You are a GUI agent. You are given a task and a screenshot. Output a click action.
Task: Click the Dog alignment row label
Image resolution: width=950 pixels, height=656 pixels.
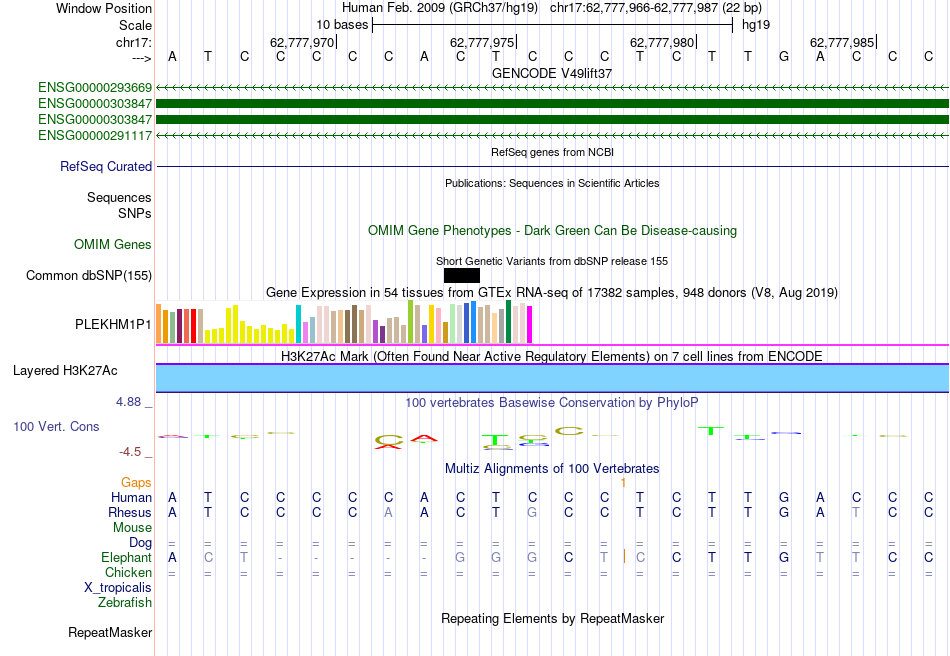(x=140, y=543)
